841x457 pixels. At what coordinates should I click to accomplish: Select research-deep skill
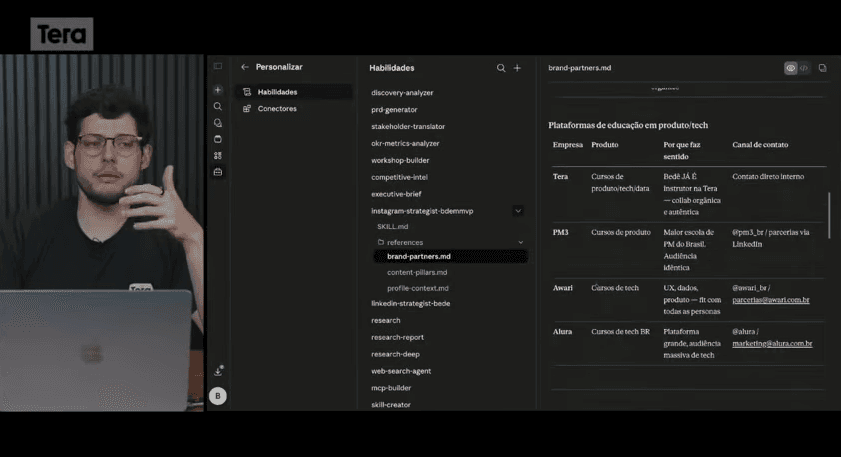395,354
